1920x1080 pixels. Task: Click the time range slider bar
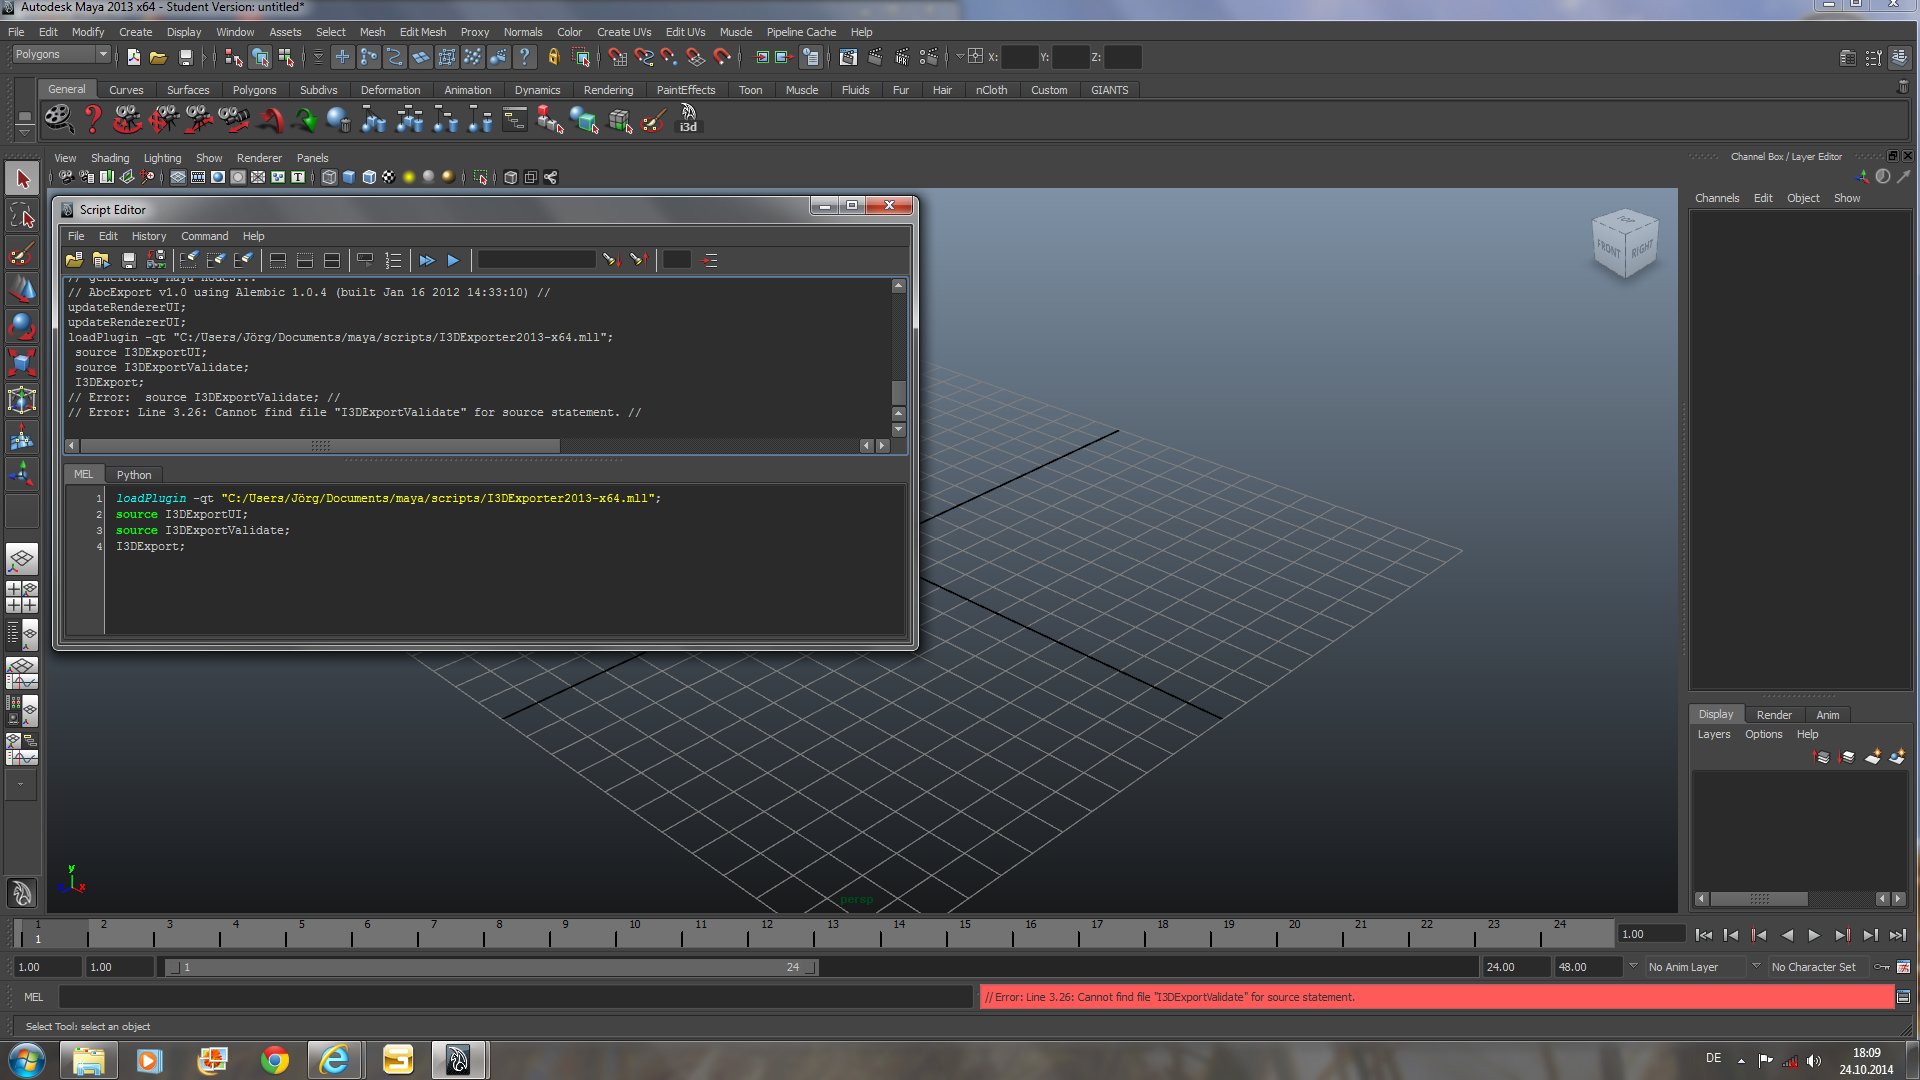coord(490,967)
